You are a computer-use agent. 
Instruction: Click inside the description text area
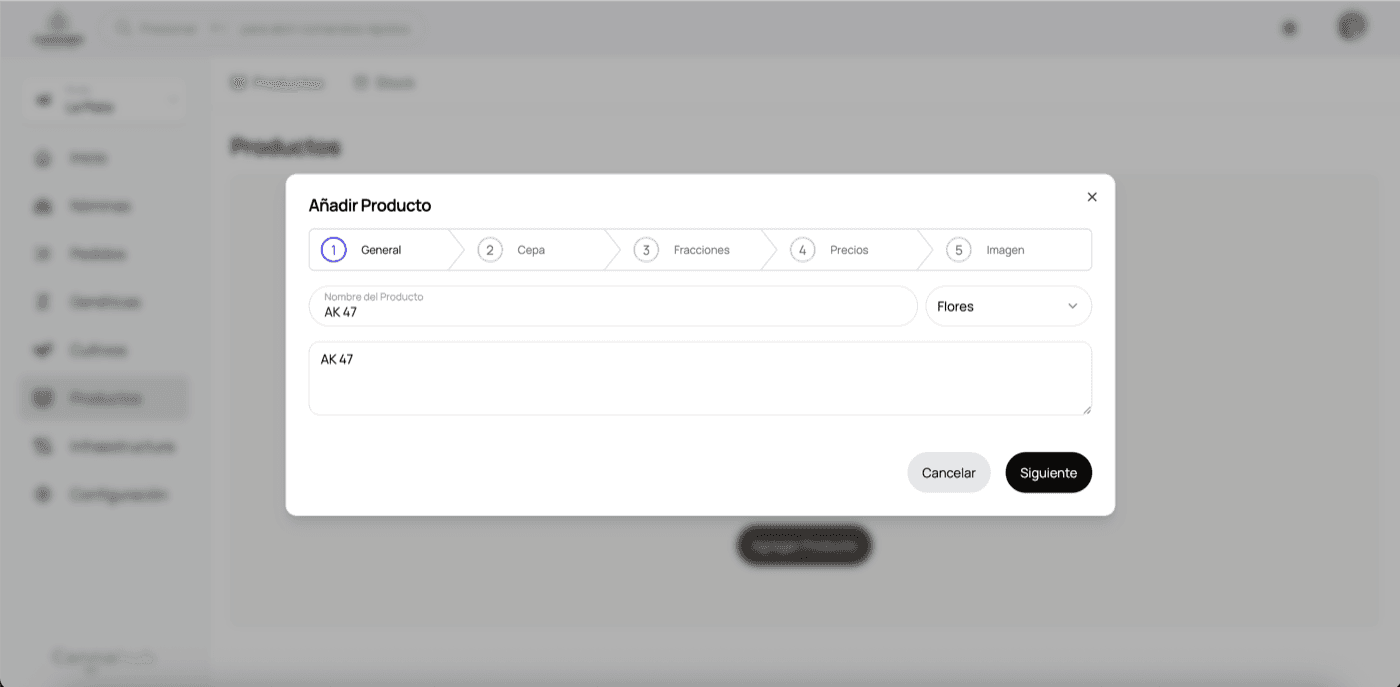[x=699, y=378]
